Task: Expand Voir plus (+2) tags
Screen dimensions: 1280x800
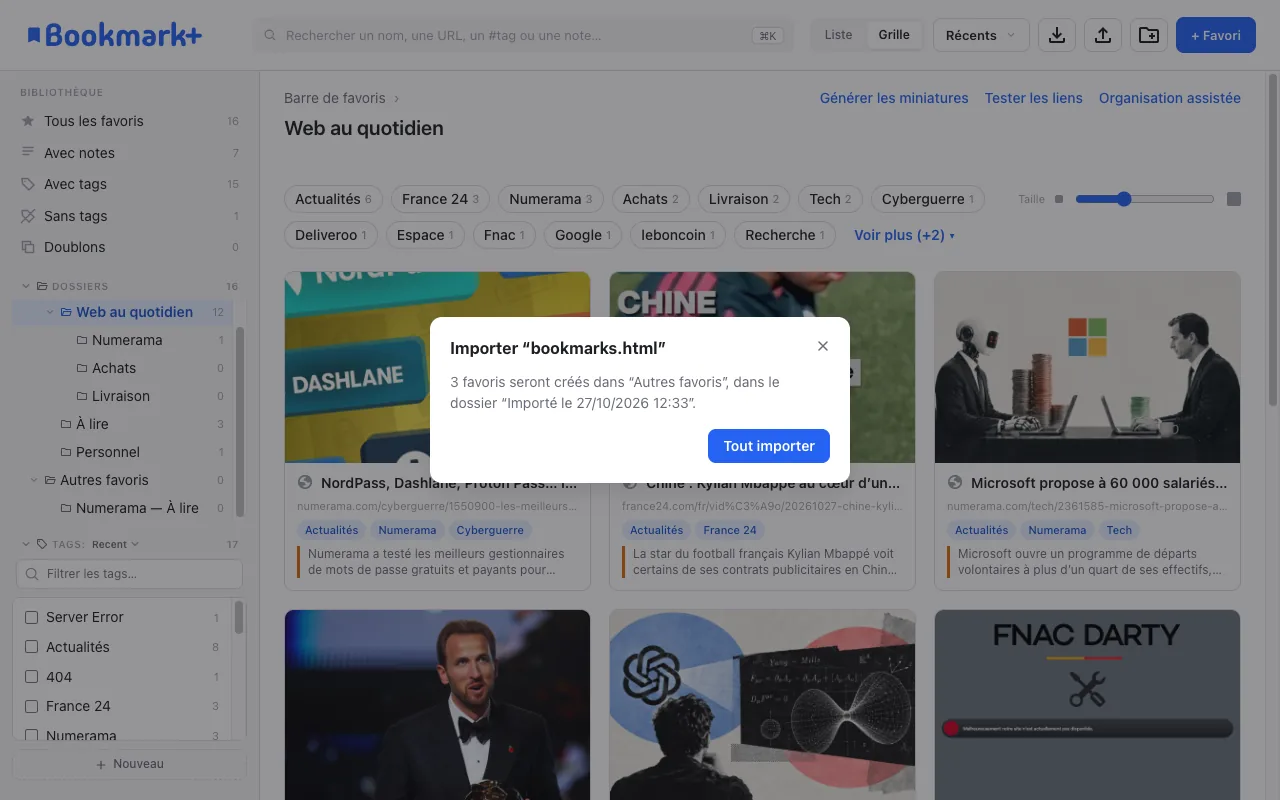Action: pos(904,235)
